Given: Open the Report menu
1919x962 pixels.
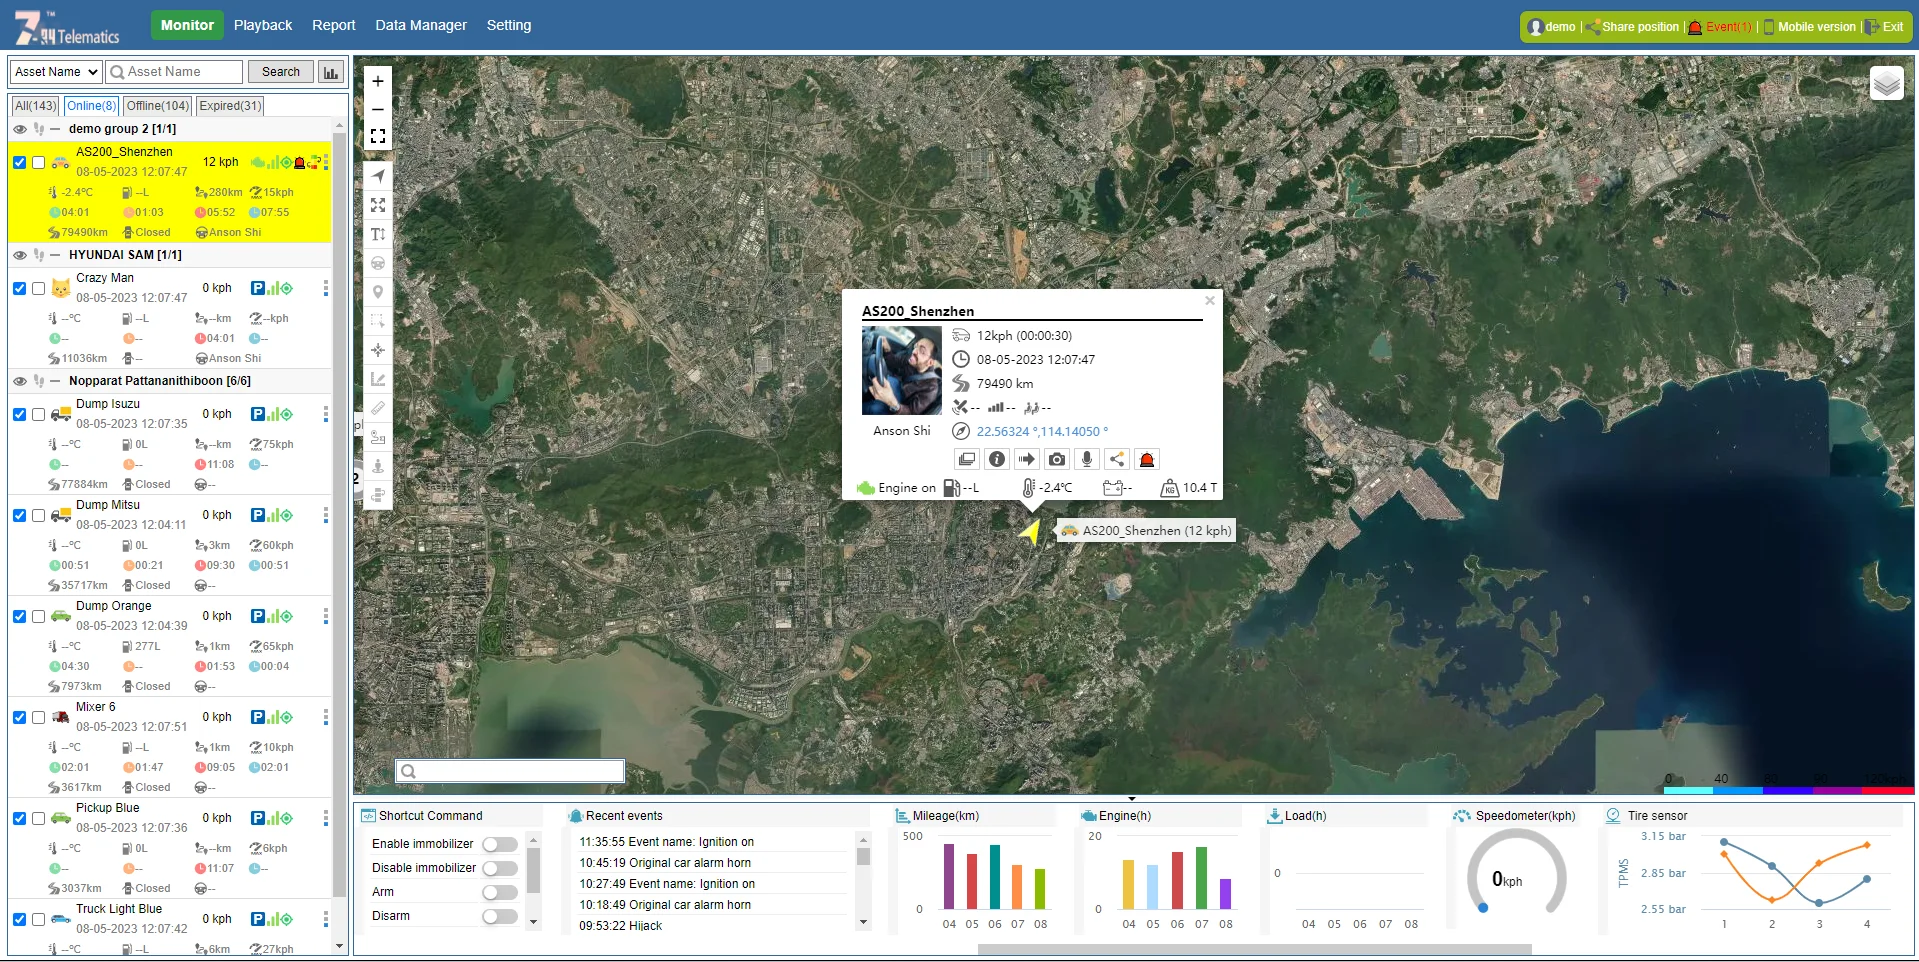Looking at the screenshot, I should coord(333,25).
